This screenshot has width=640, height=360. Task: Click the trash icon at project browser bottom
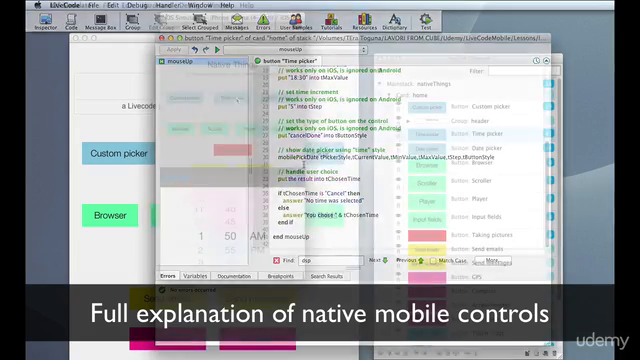[554, 353]
